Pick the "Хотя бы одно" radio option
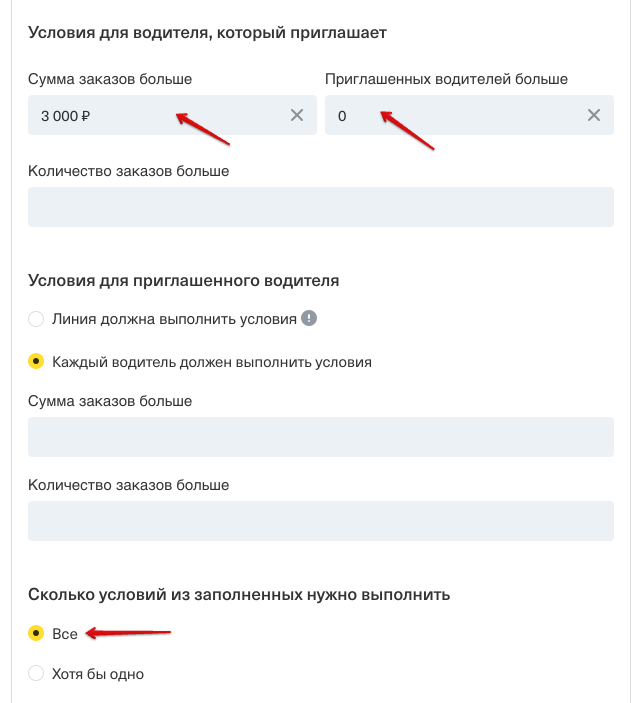The height and width of the screenshot is (703, 641). pyautogui.click(x=37, y=674)
